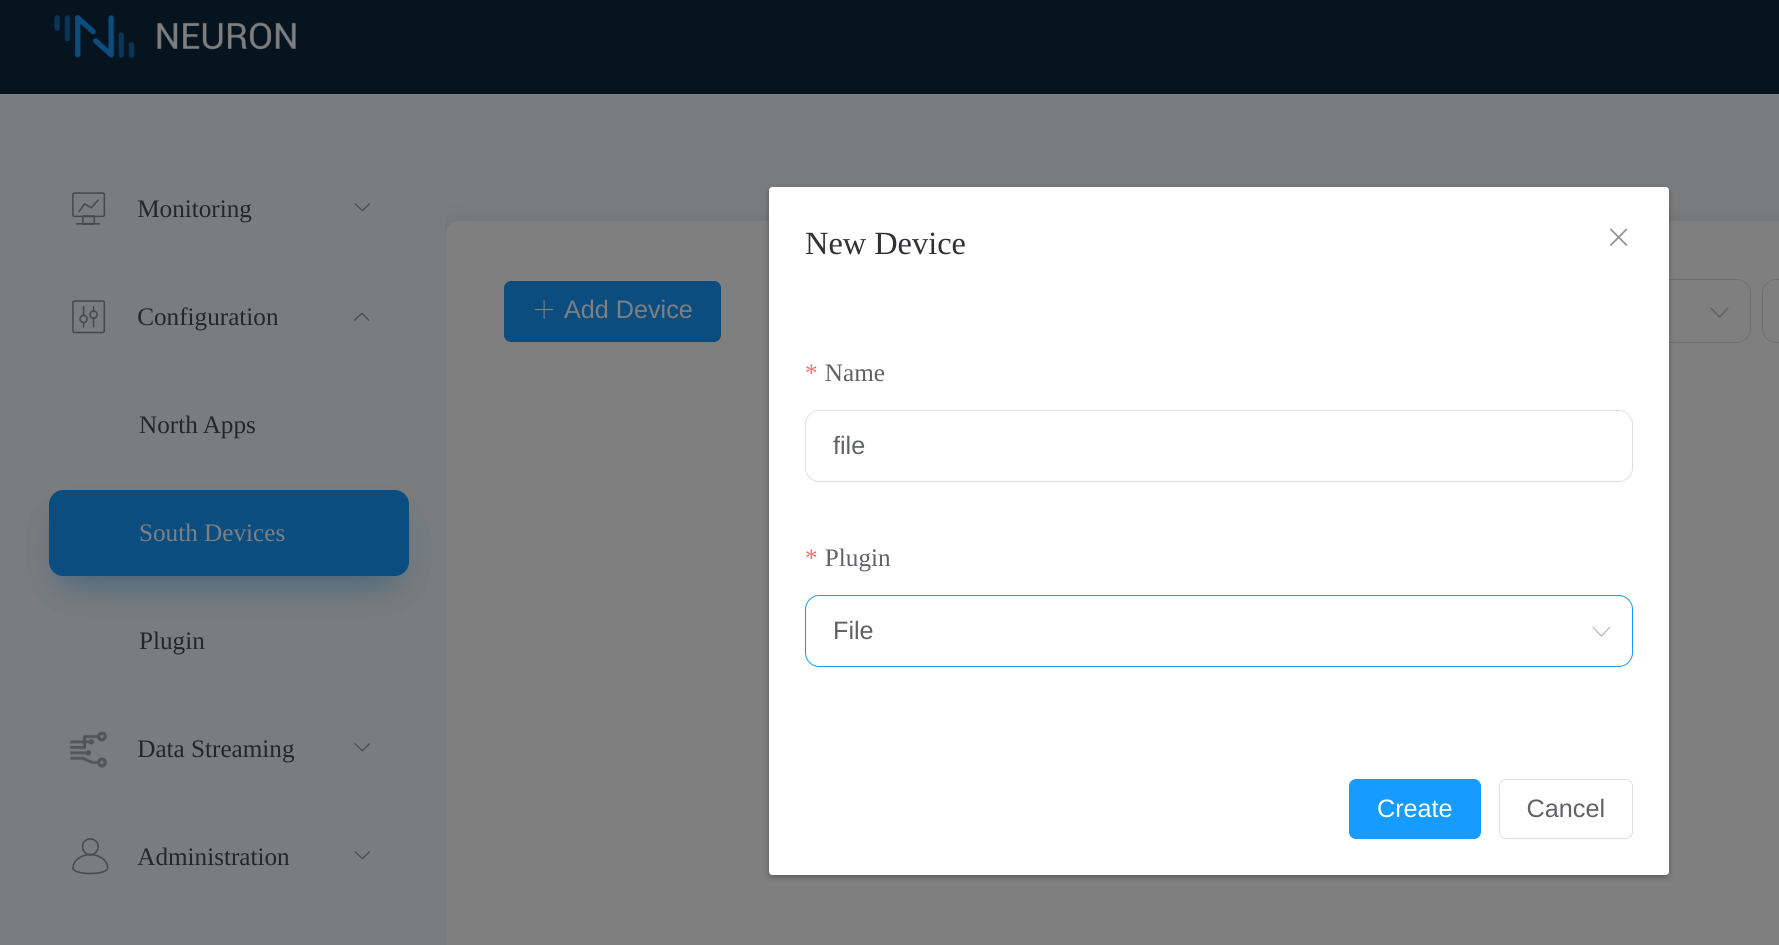Expand the Monitoring section
This screenshot has height=945, width=1779.
coord(362,208)
